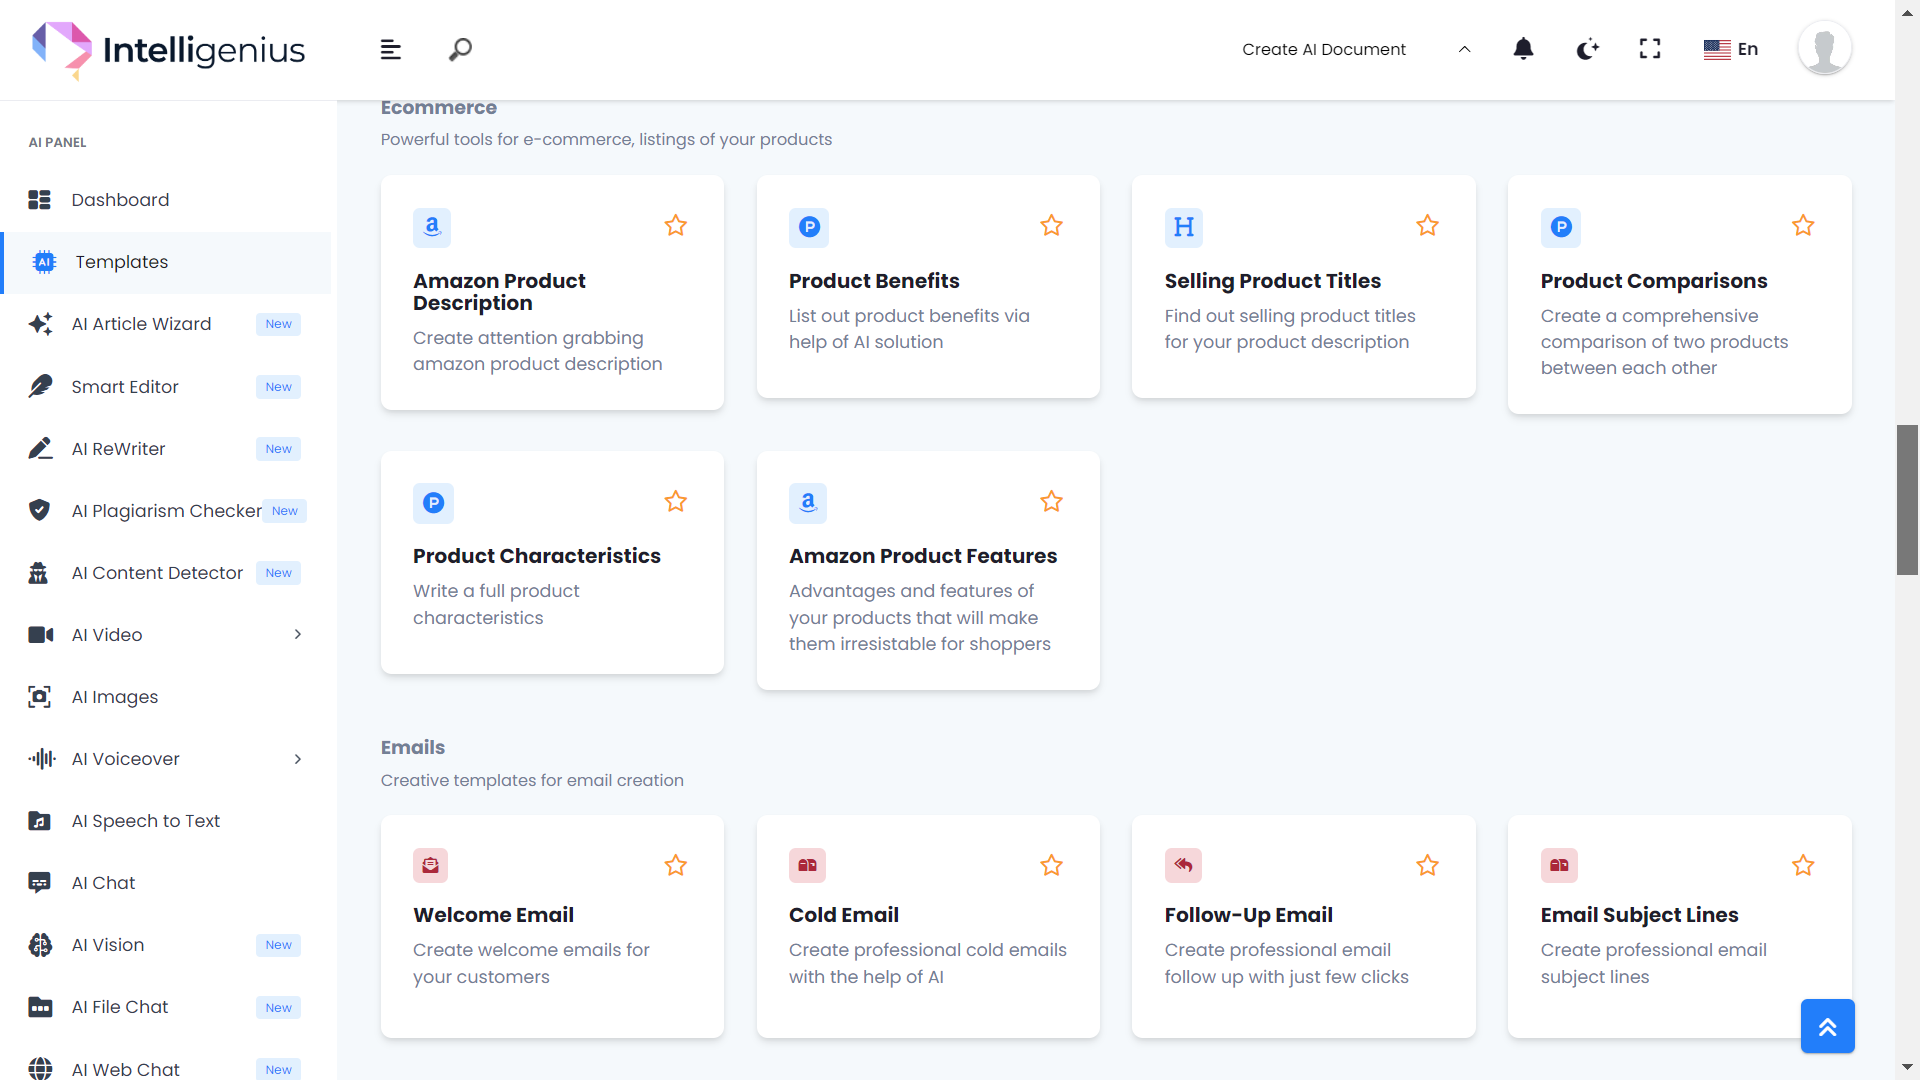Click the user avatar picture
Screen dimensions: 1920x1080
pos(1824,49)
